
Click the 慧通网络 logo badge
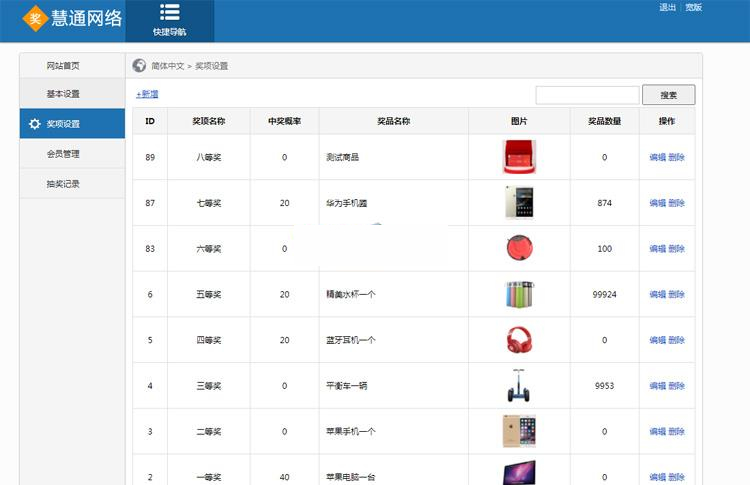click(36, 19)
